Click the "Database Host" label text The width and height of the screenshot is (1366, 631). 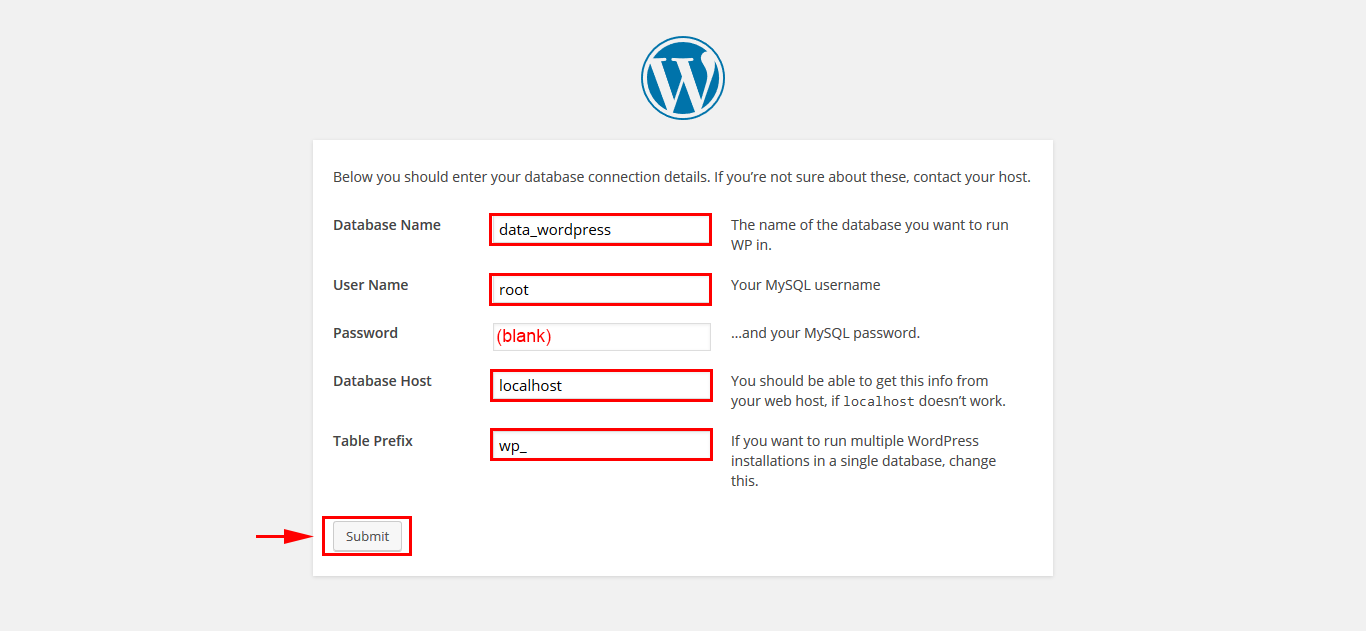point(382,381)
